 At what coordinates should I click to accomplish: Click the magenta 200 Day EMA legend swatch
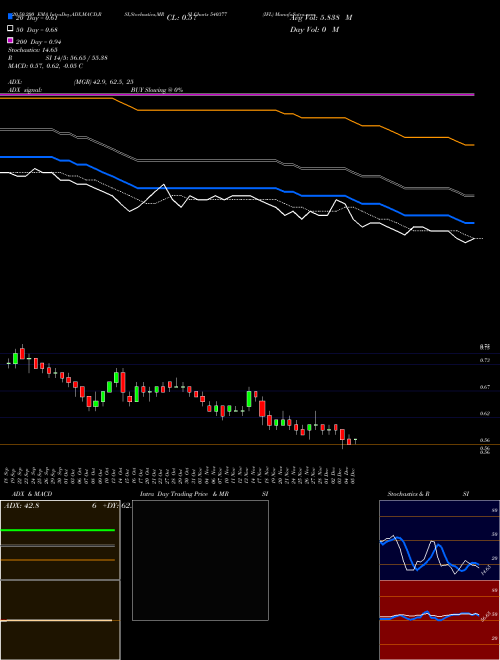coord(10,40)
